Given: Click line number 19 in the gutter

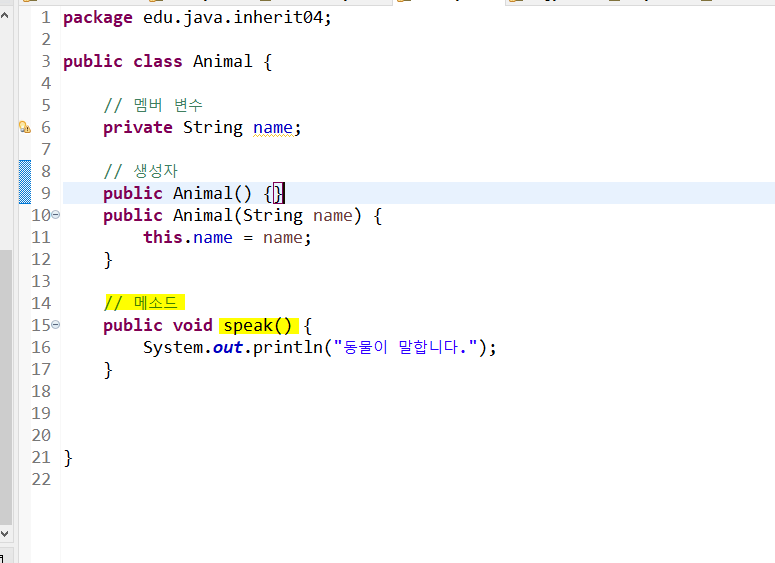Looking at the screenshot, I should point(41,413).
